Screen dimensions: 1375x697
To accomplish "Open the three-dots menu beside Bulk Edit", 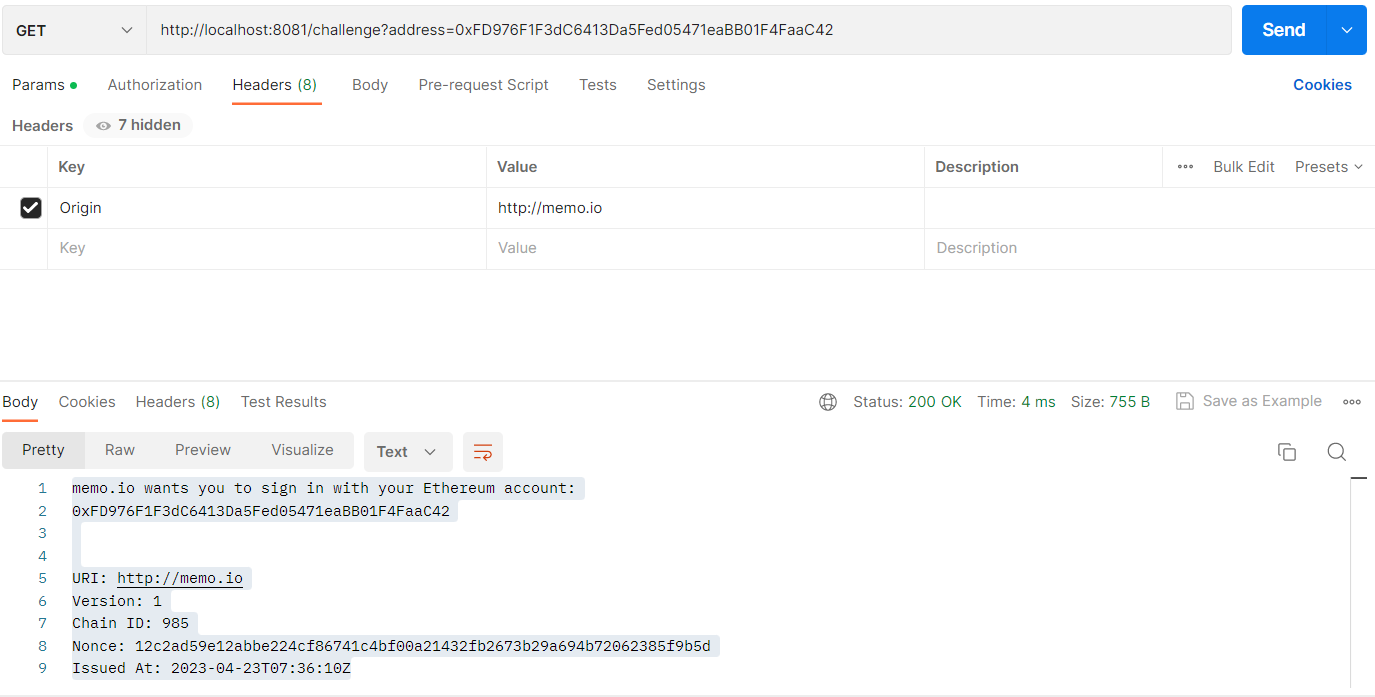I will (x=1185, y=167).
